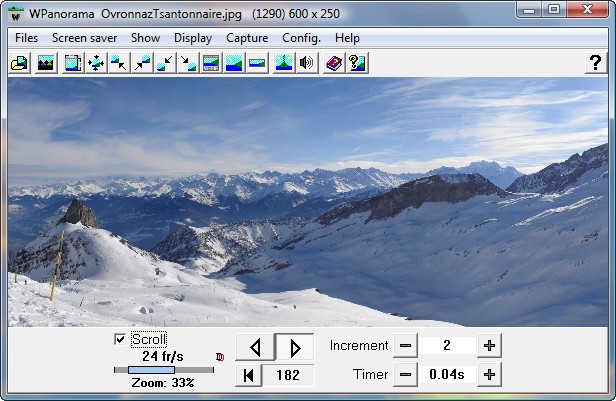The image size is (616, 401).
Task: Click the move-image-to-bottom-right arrow icon
Action: (188, 63)
